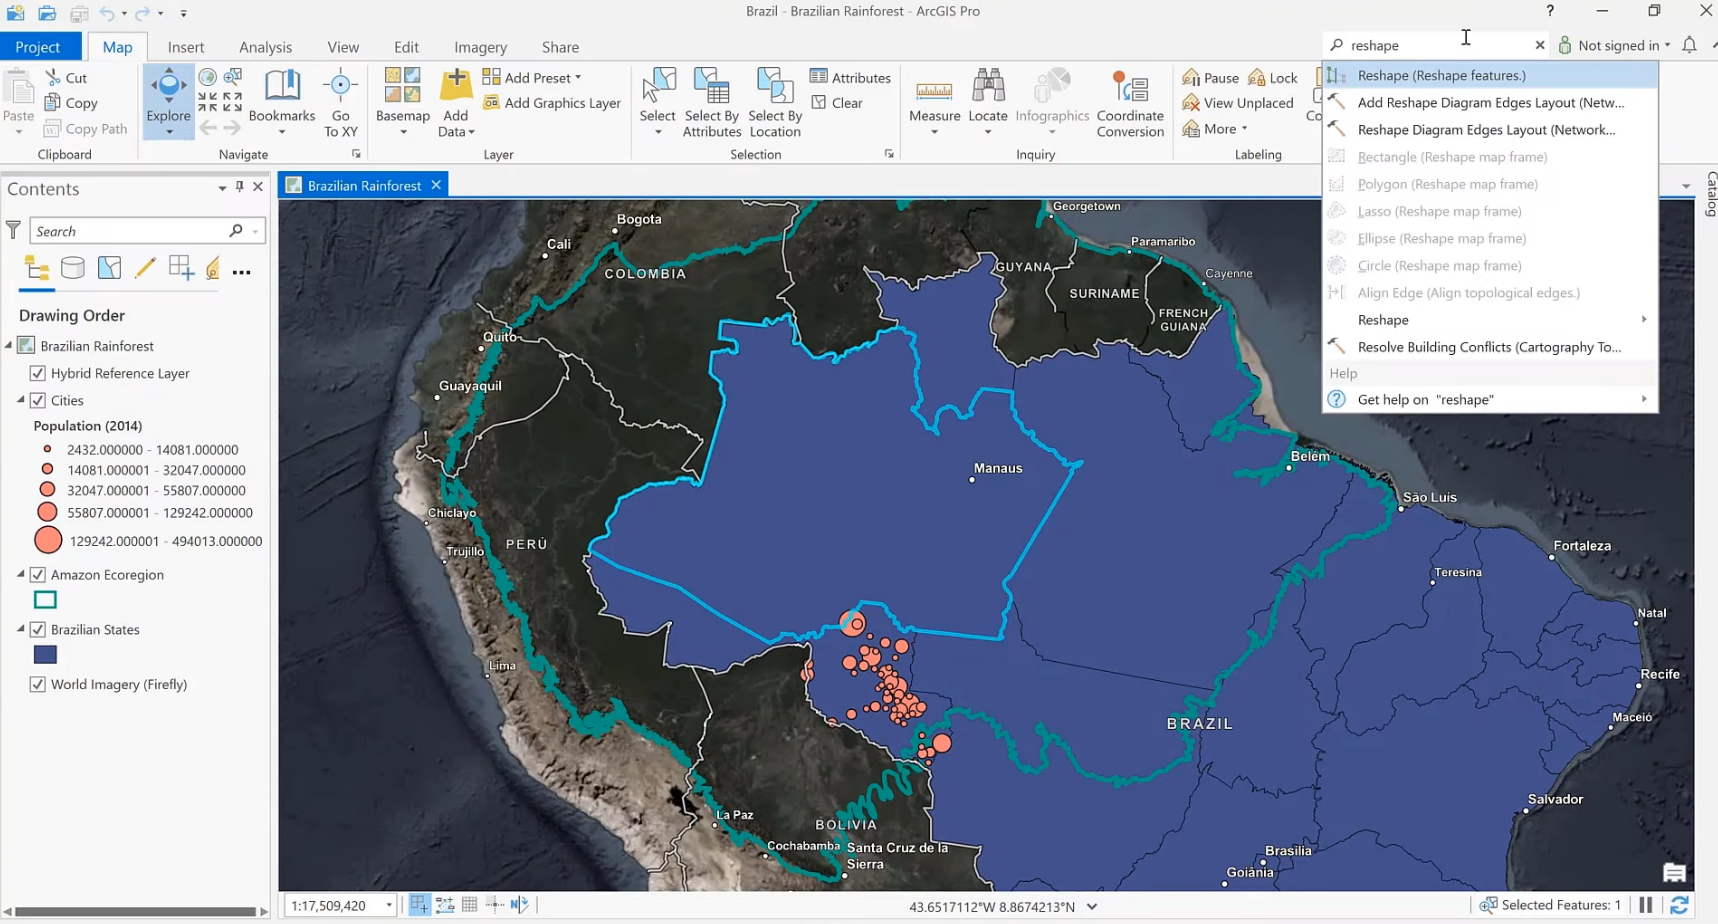1718x924 pixels.
Task: Switch to List By Snapping
Action: click(181, 268)
